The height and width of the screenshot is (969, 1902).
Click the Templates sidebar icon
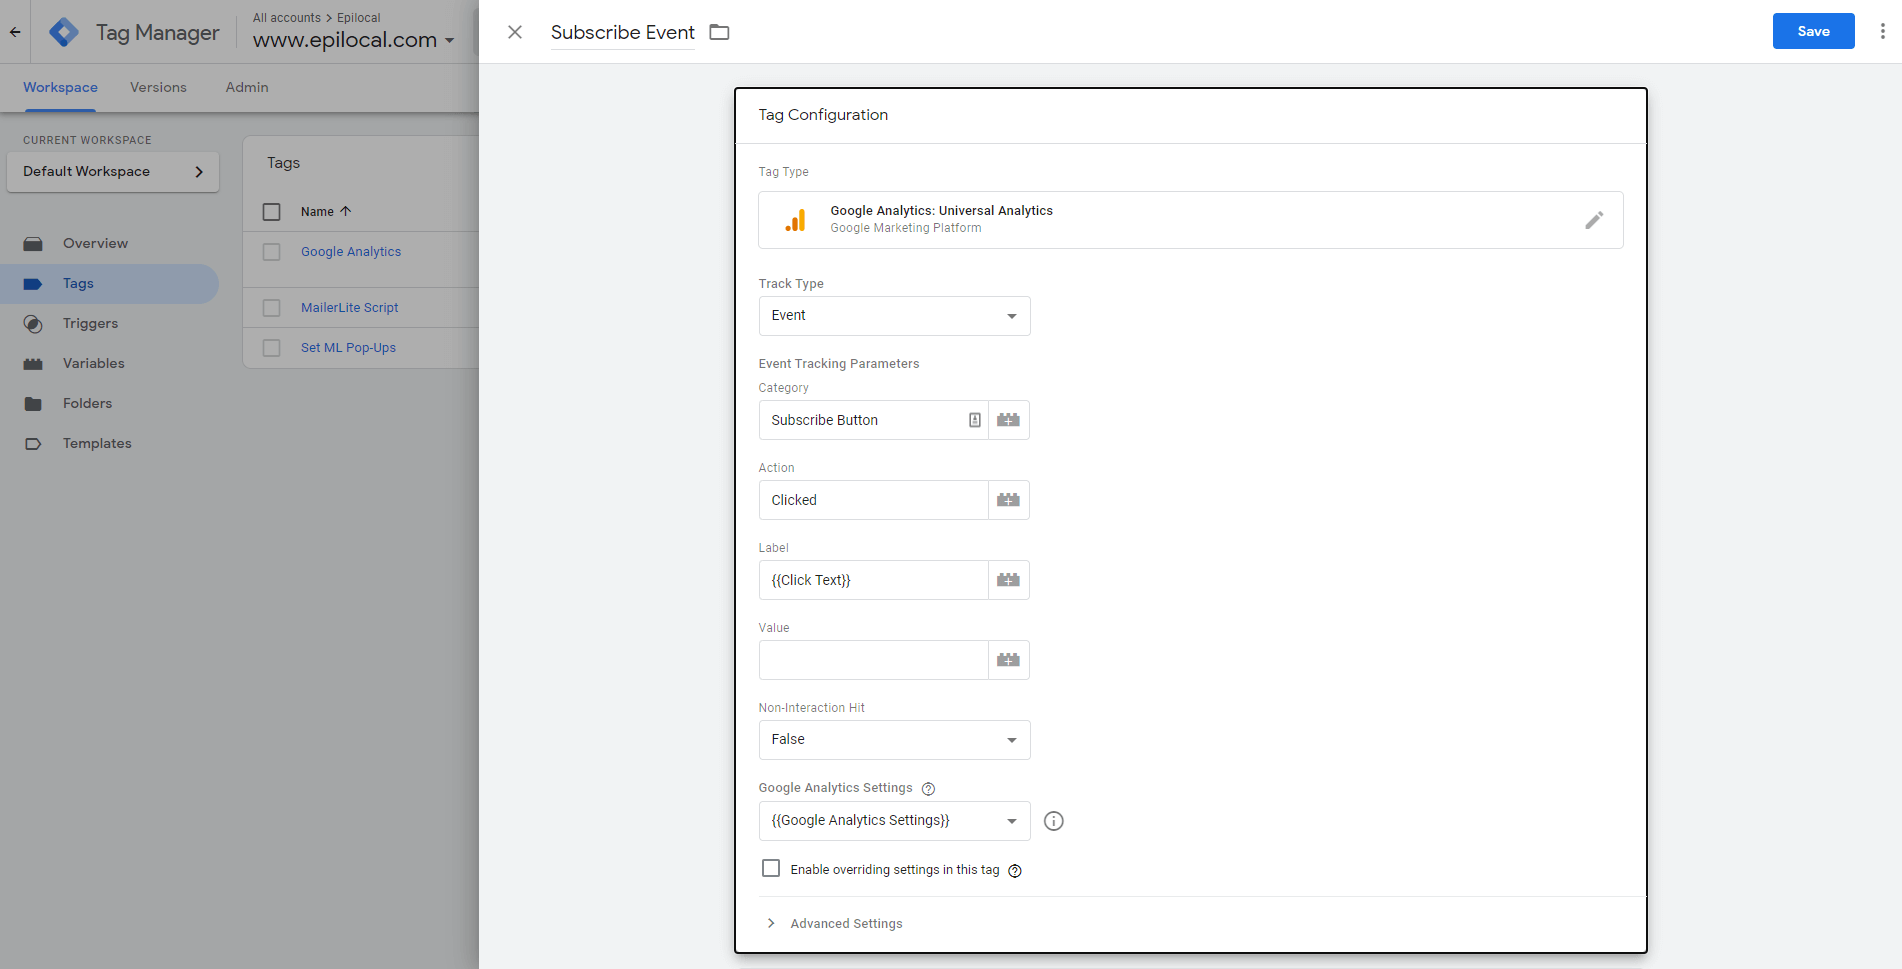(33, 444)
